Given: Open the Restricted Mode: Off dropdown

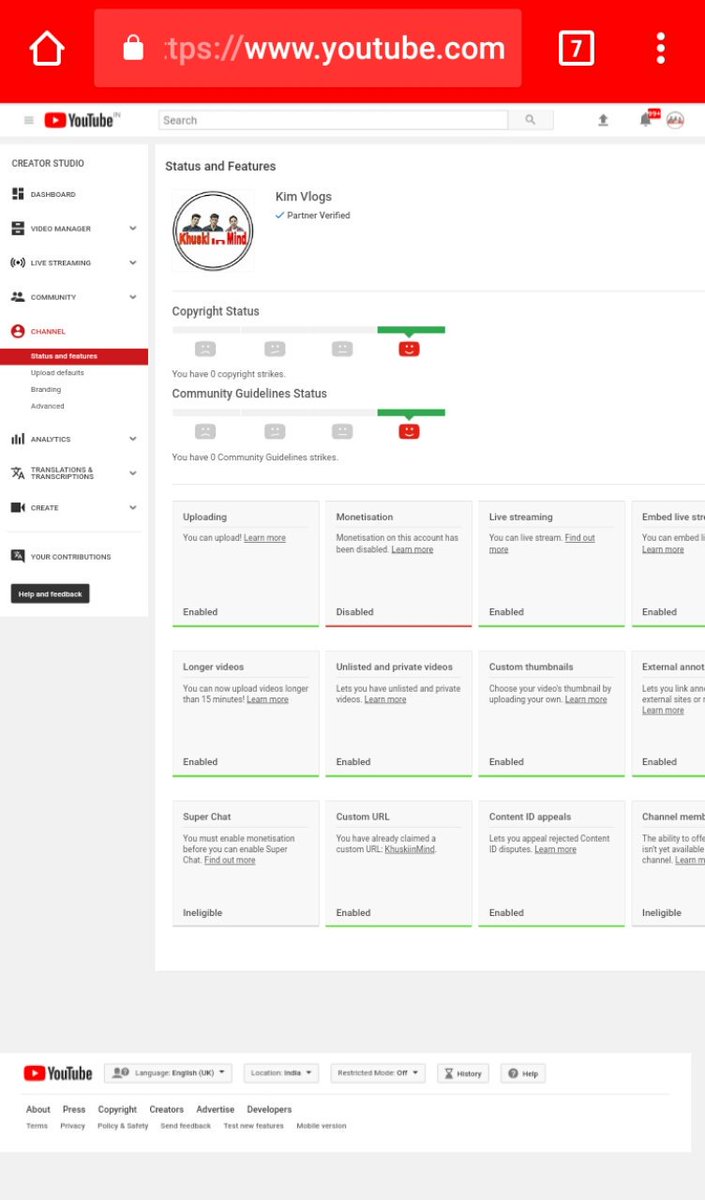Looking at the screenshot, I should coord(378,1073).
